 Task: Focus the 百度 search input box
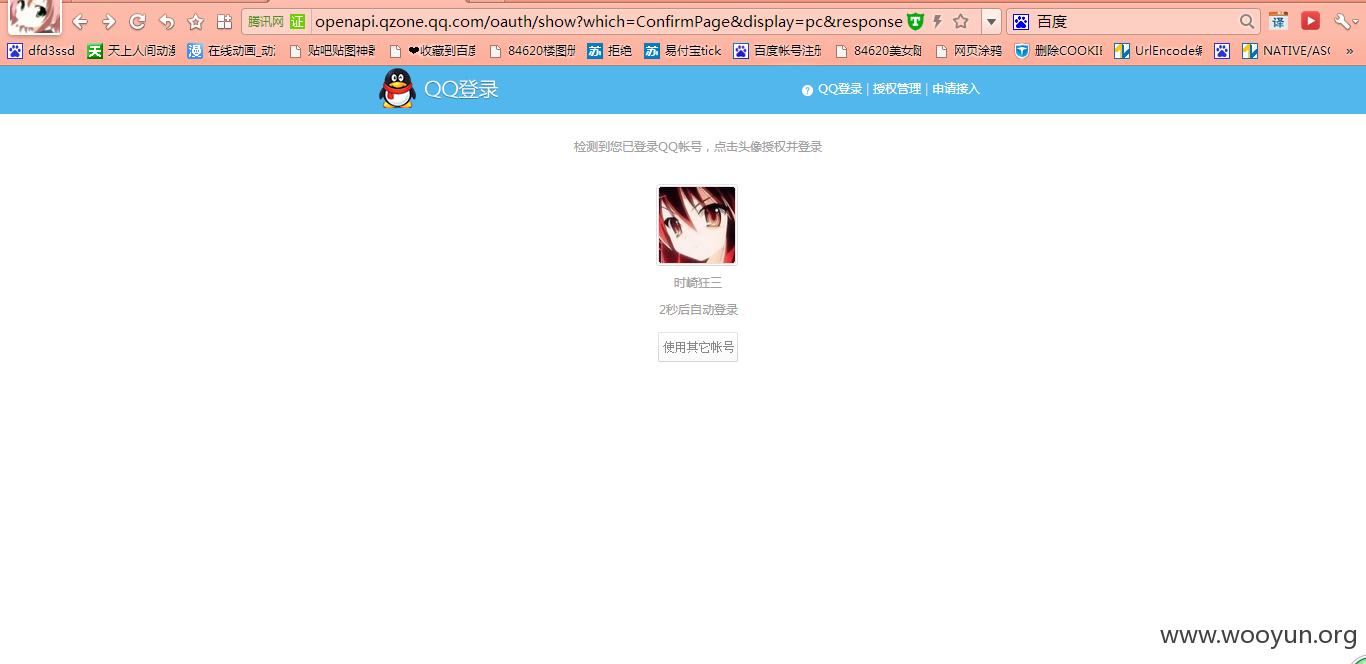point(1134,22)
